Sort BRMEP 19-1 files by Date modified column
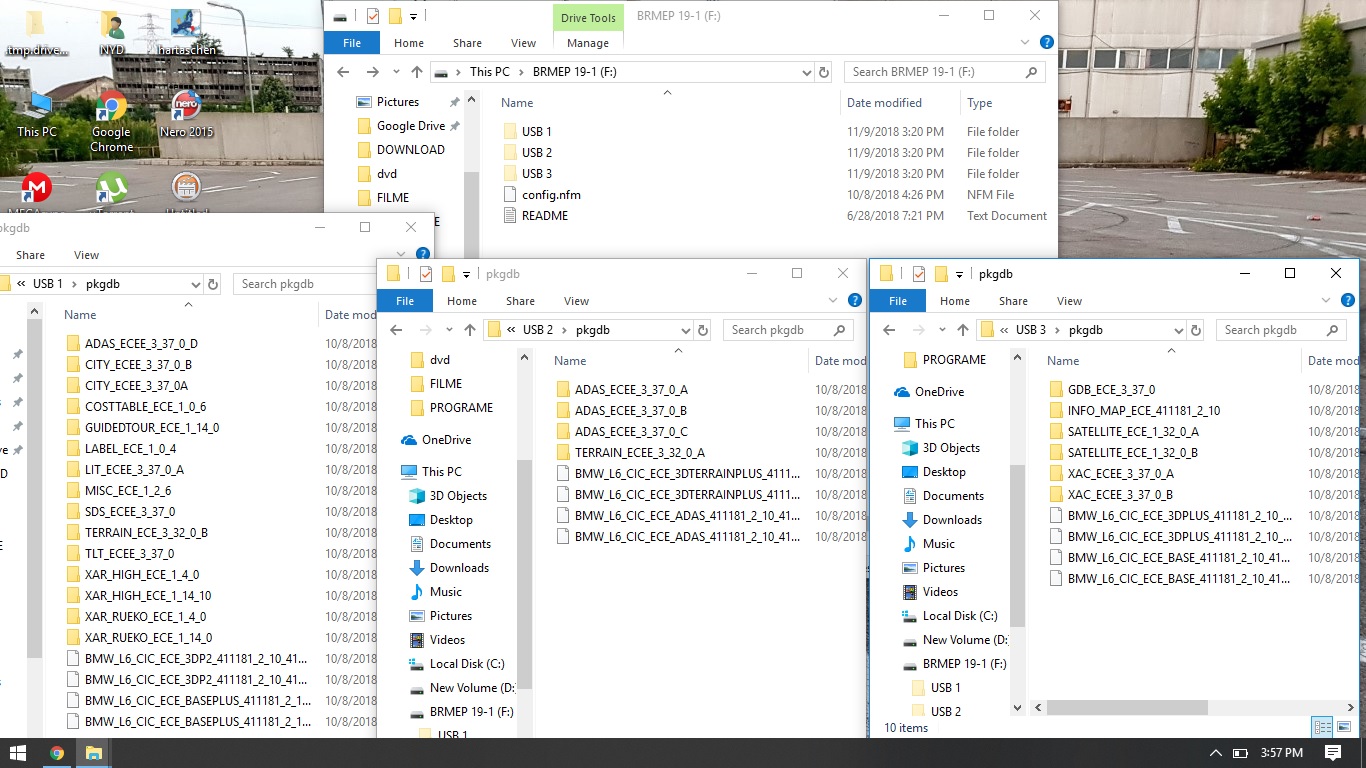1366x768 pixels. pos(884,103)
